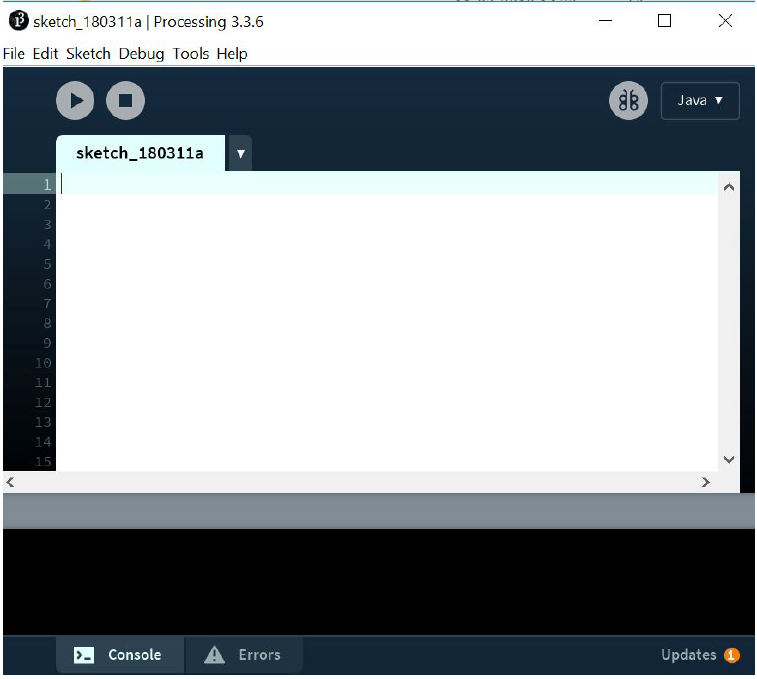Stop the running sketch

pos(126,100)
